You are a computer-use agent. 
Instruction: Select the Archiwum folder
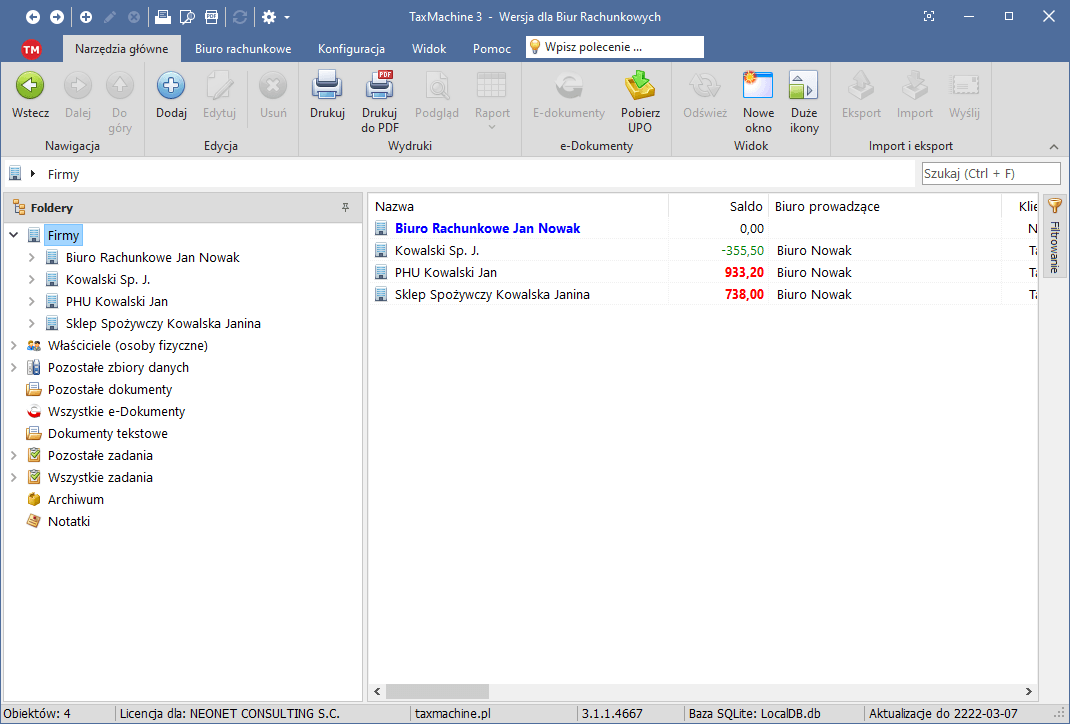point(75,500)
